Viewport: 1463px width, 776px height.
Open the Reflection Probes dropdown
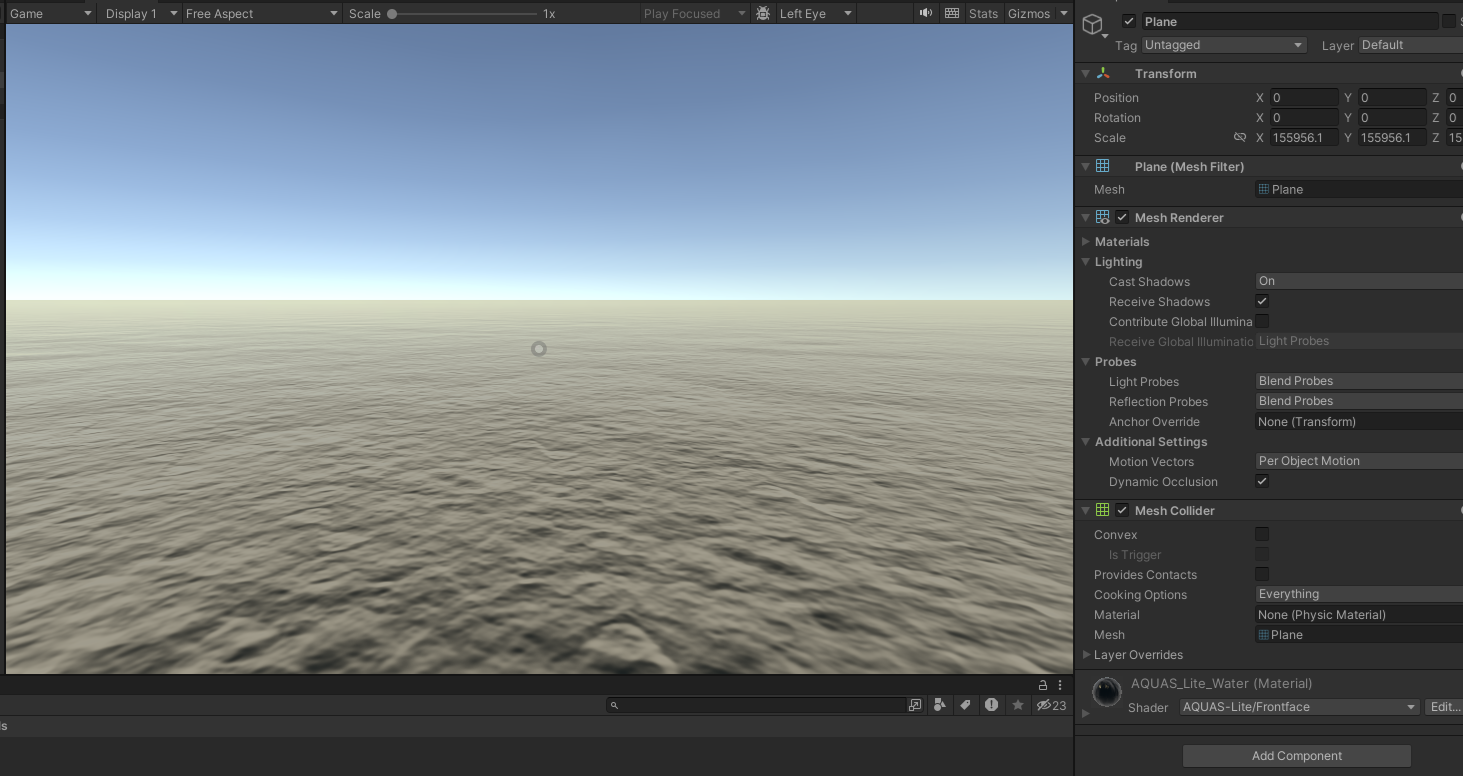click(x=1359, y=401)
